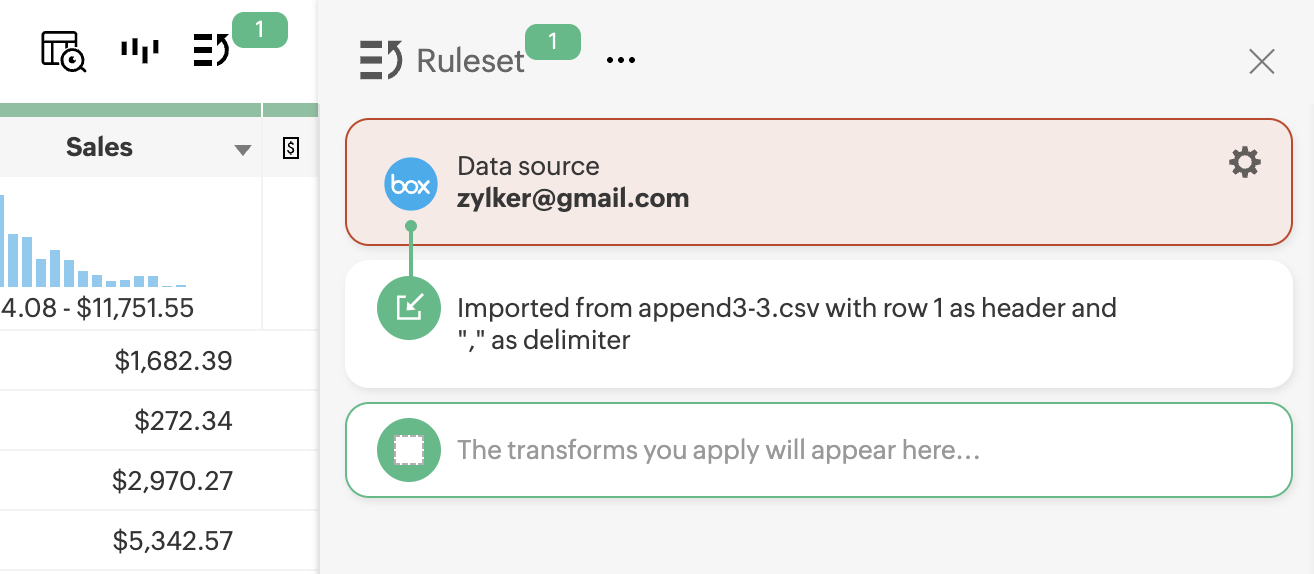This screenshot has height=574, width=1314.
Task: Click the dashed-square transforms placeholder icon
Action: 410,450
